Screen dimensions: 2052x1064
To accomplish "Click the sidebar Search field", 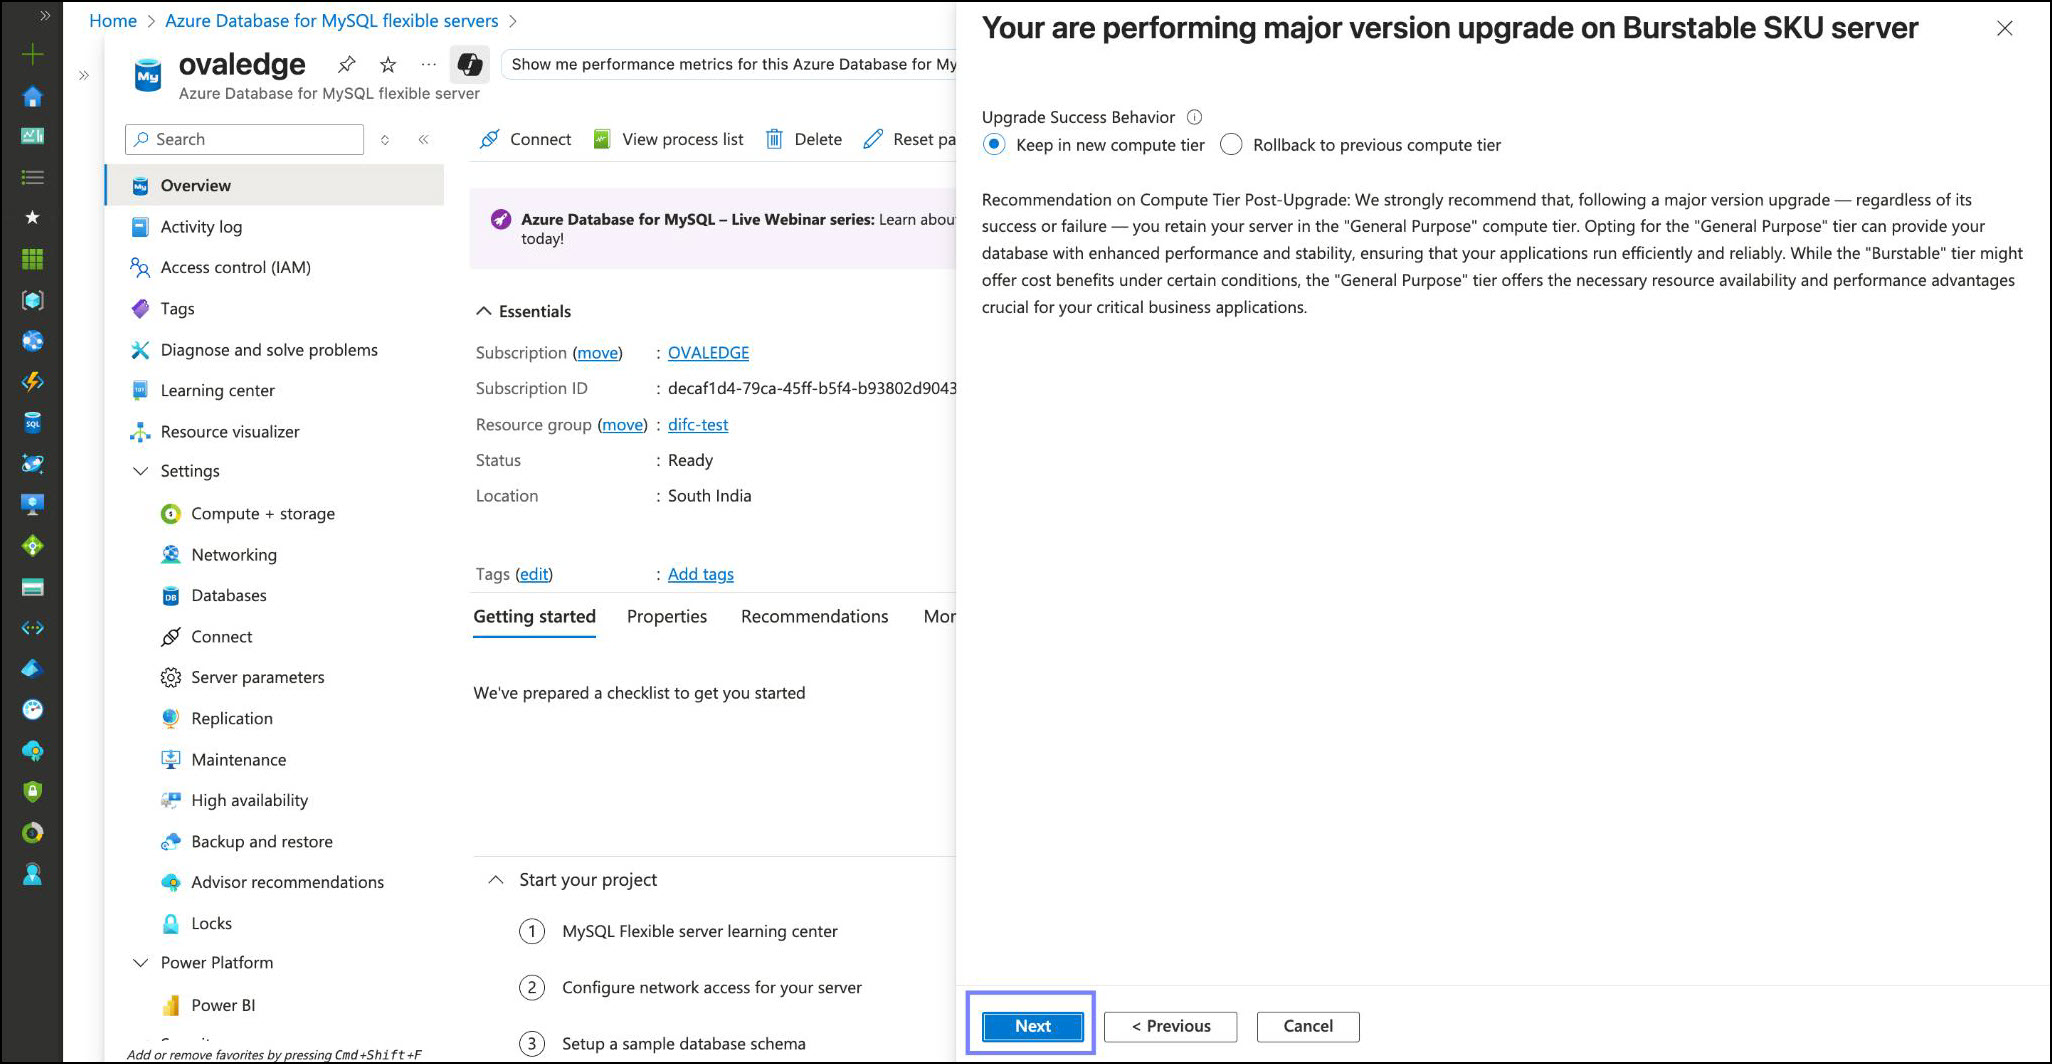I will click(x=245, y=139).
